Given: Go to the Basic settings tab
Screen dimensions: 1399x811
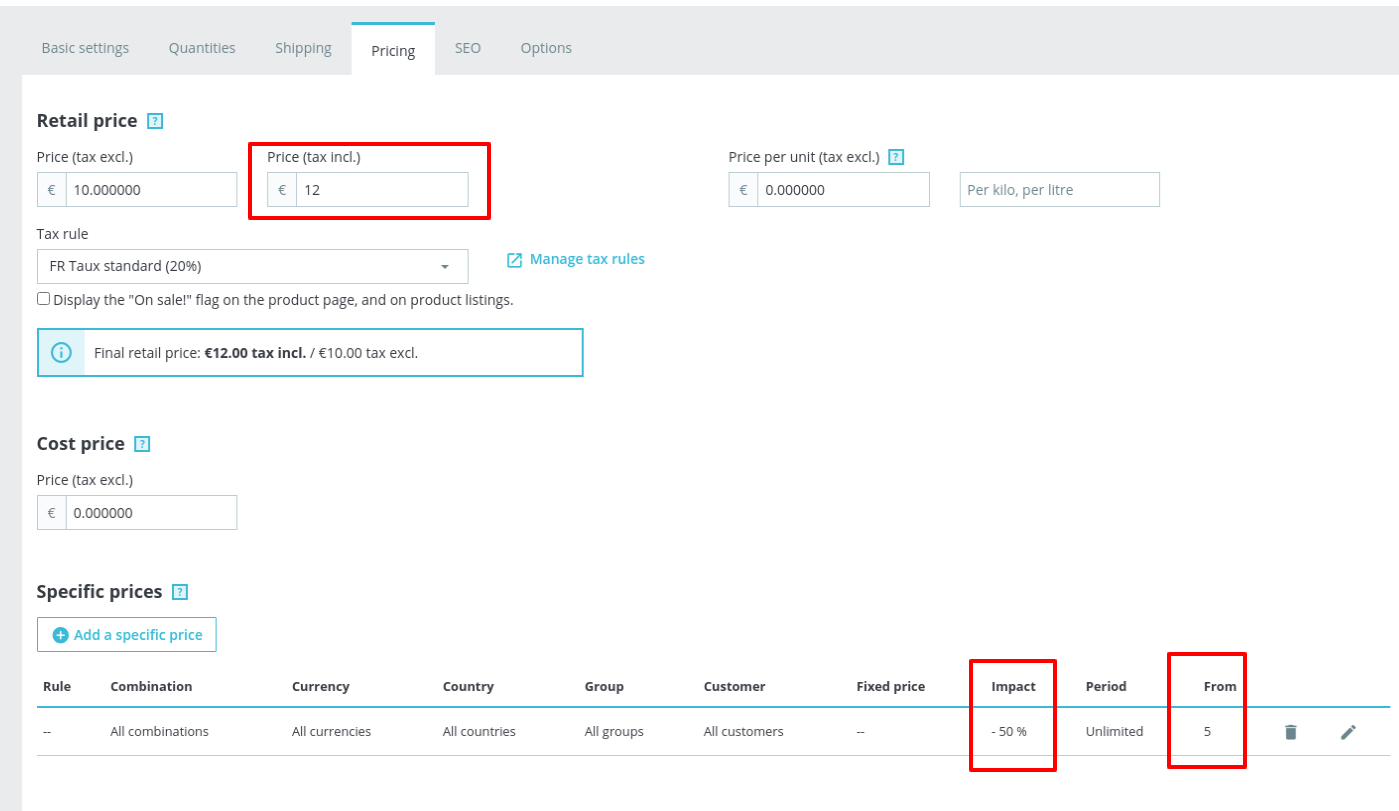Looking at the screenshot, I should point(84,47).
